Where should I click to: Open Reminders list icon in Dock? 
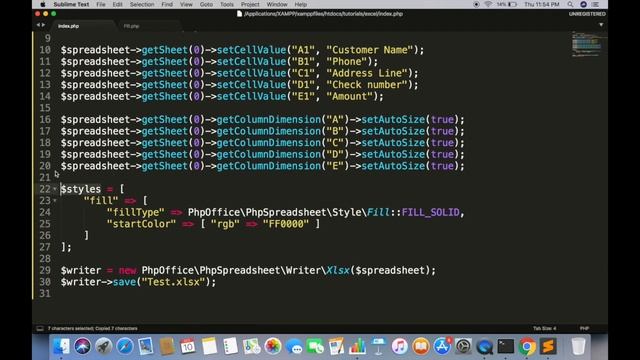point(231,347)
